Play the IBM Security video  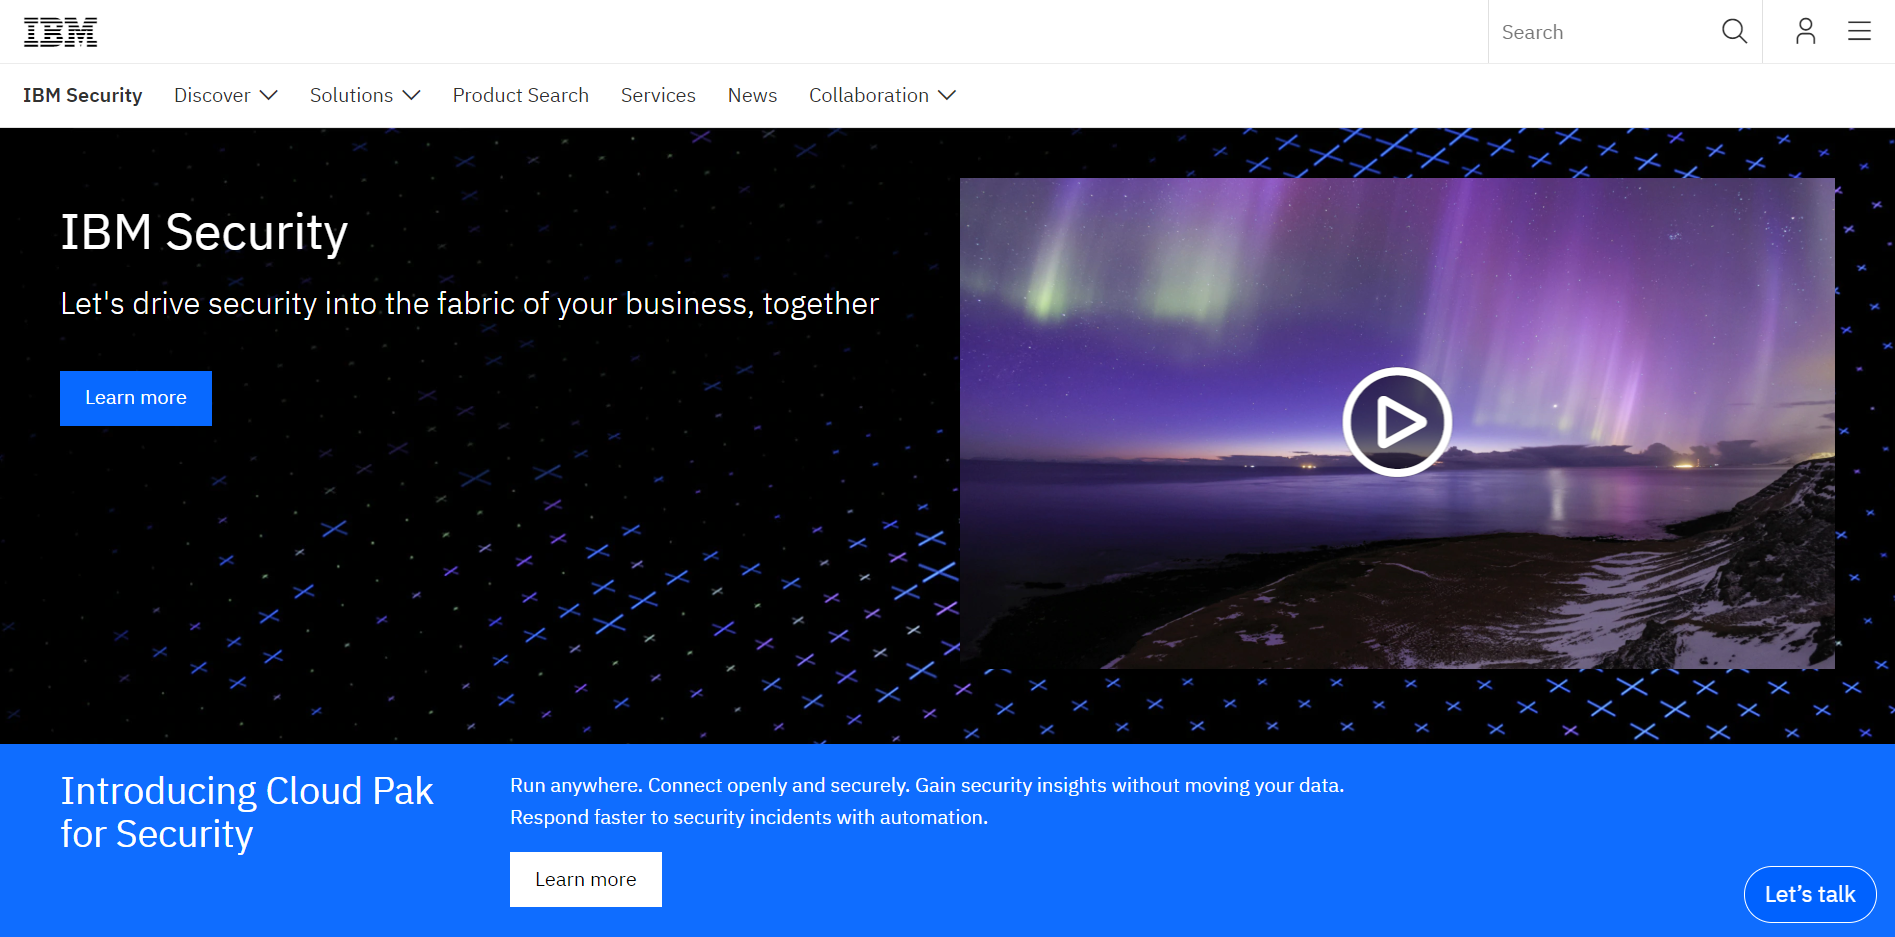(1396, 421)
